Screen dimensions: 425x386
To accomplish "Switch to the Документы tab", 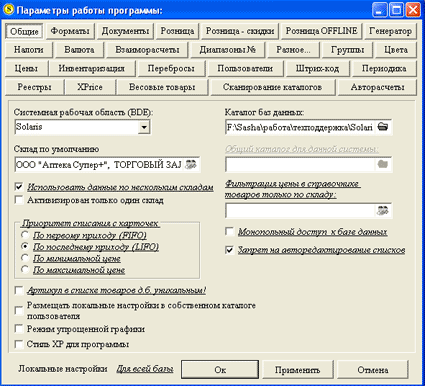I will (125, 31).
